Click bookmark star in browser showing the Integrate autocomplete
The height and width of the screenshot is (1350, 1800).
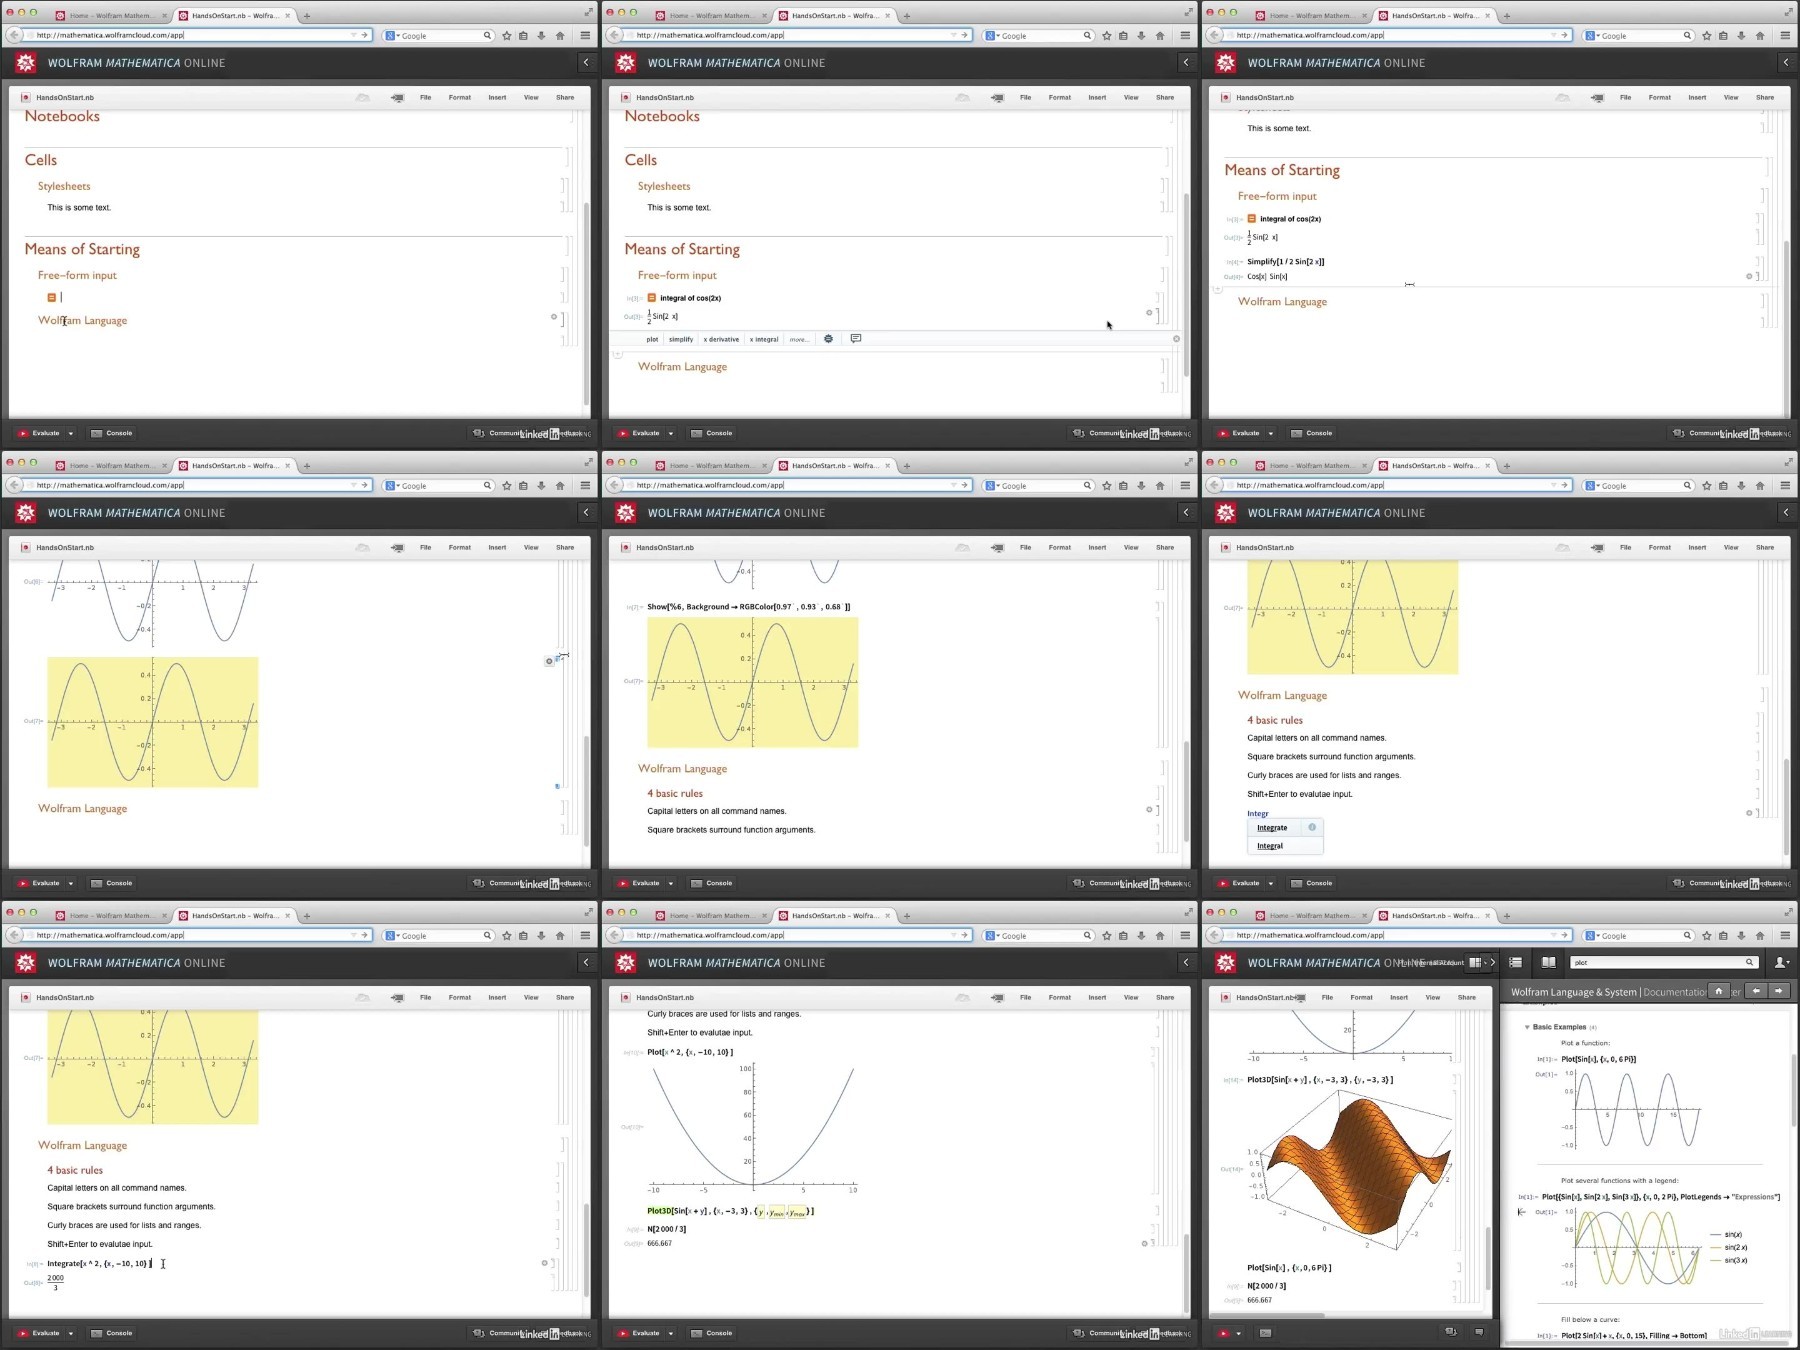coord(1706,486)
